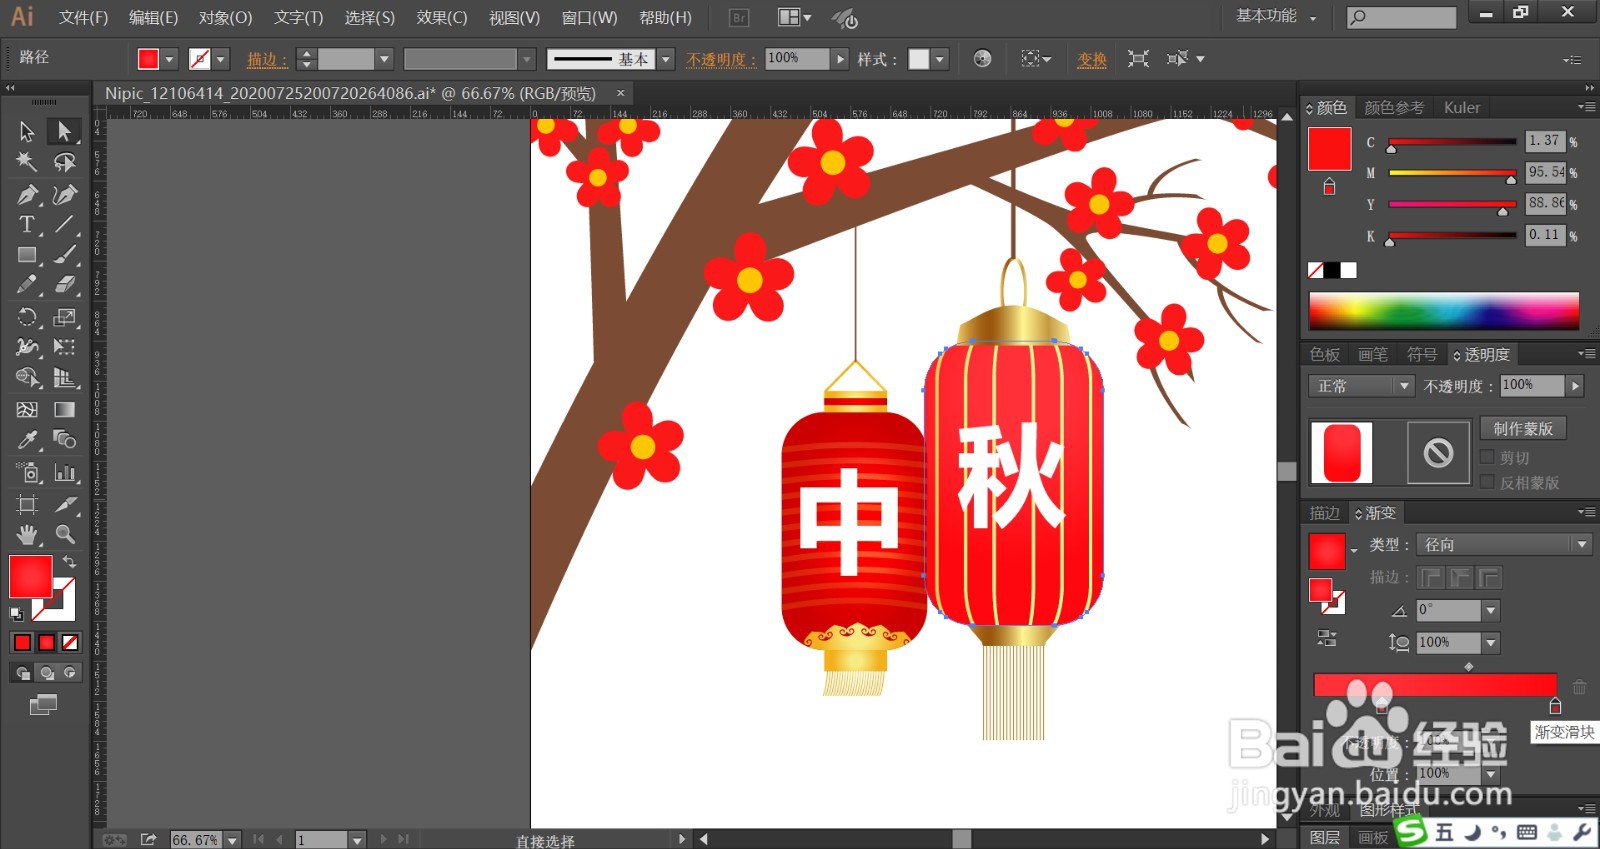The width and height of the screenshot is (1600, 849).
Task: Delete gradient stop with trash icon
Action: (x=1579, y=687)
